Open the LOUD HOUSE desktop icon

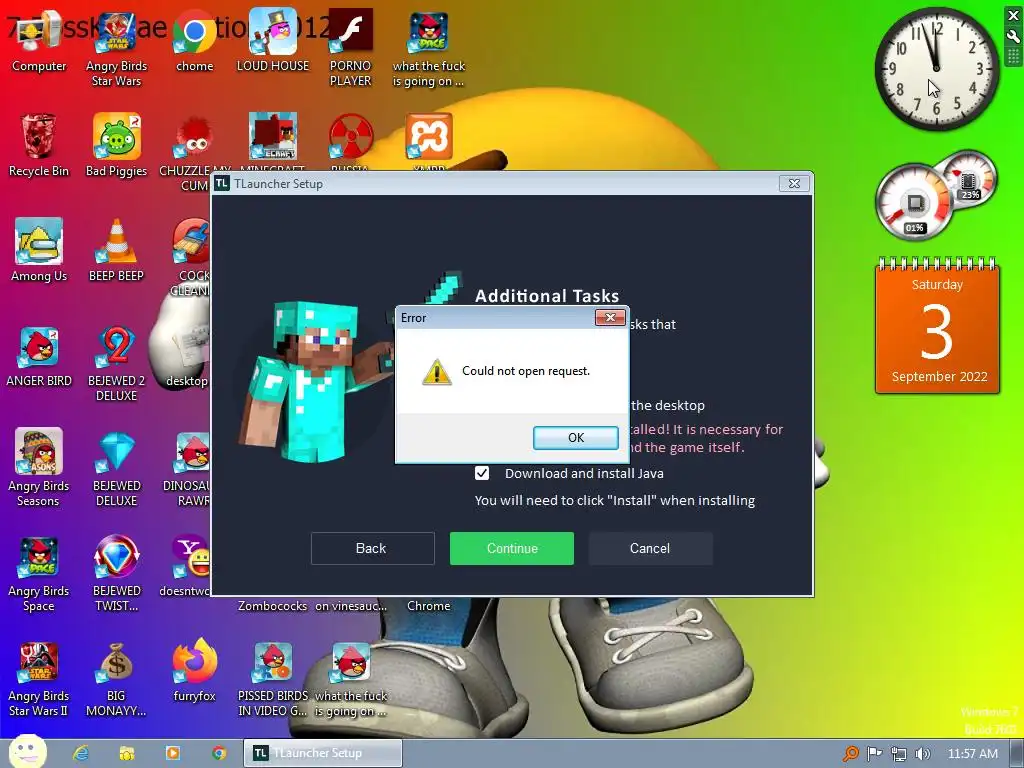[x=273, y=40]
